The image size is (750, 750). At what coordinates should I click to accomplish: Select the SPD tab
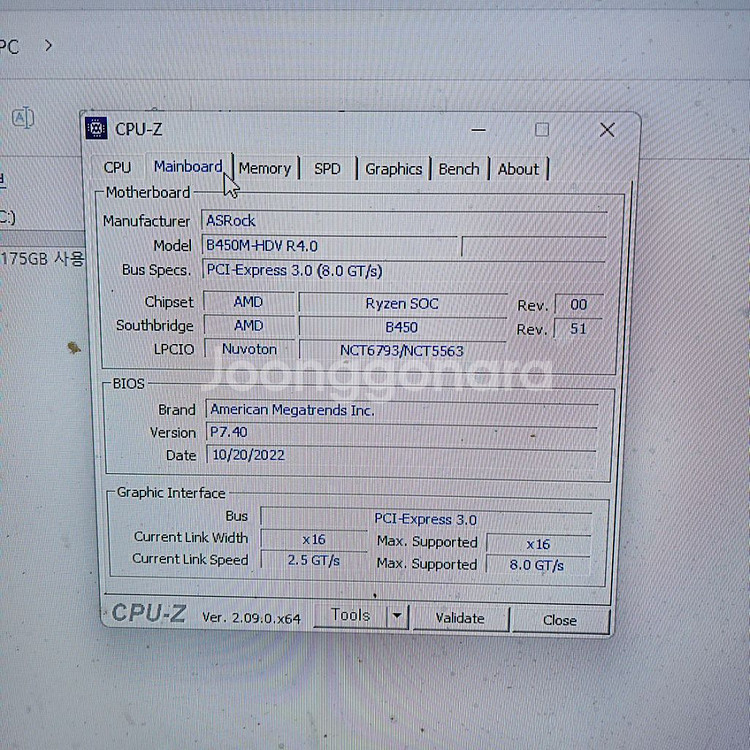pyautogui.click(x=327, y=169)
